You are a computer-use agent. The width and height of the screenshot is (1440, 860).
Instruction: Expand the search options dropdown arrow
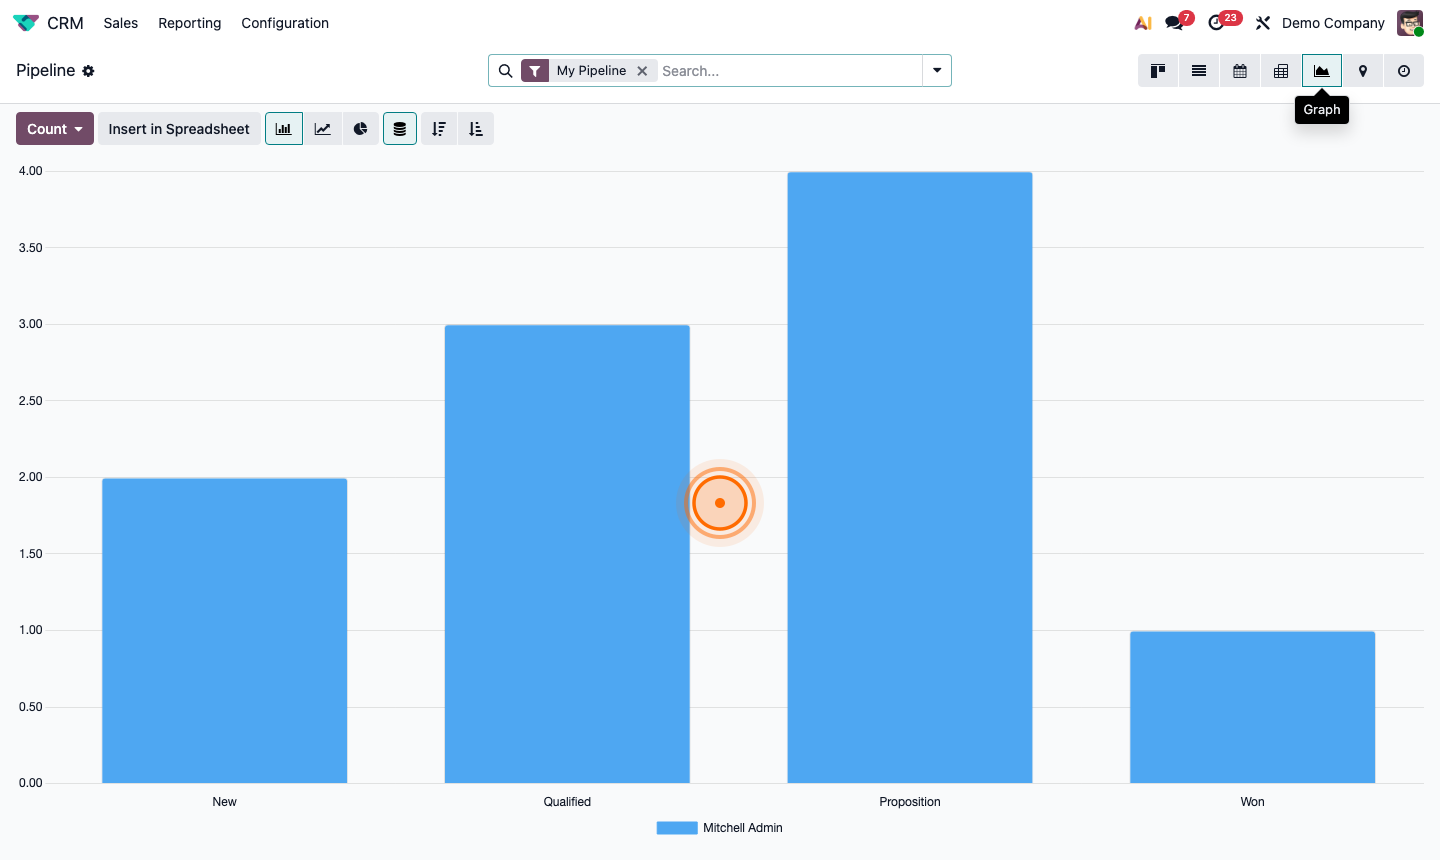point(936,70)
